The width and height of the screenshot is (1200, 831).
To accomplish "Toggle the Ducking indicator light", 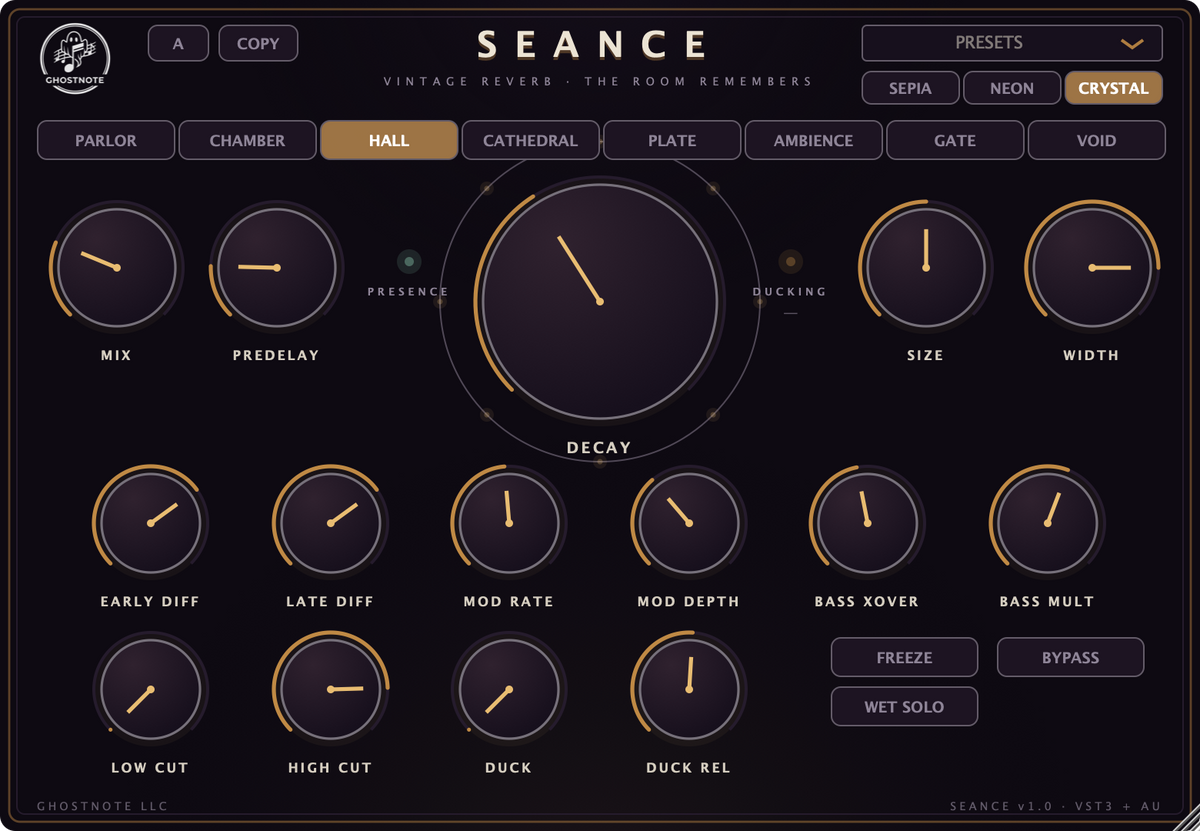I will pos(791,262).
